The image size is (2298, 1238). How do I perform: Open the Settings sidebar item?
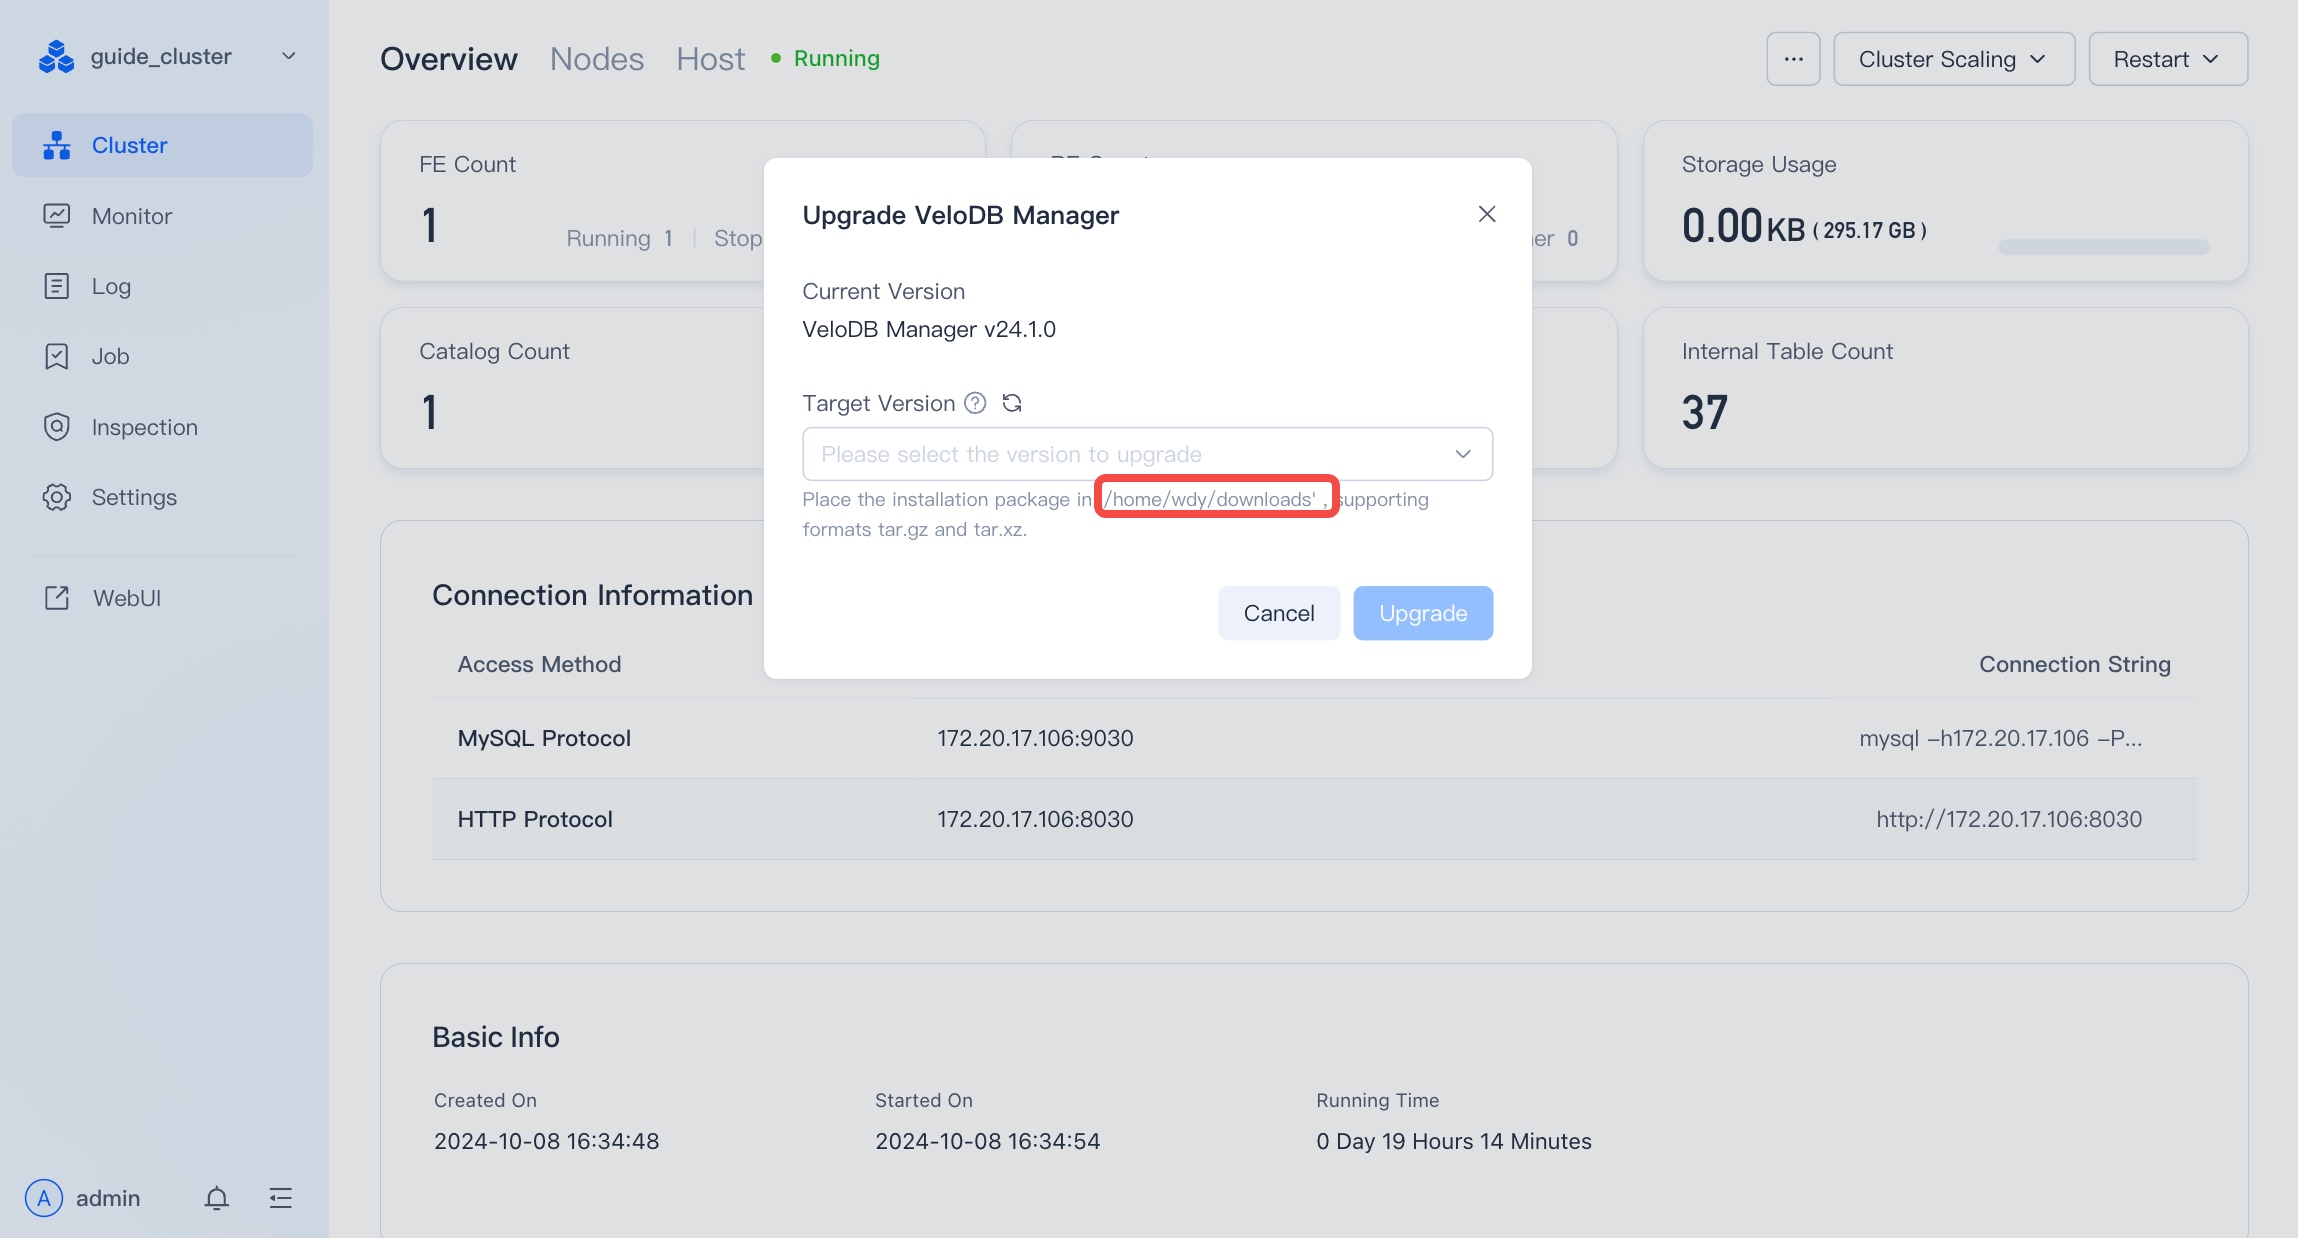(162, 497)
